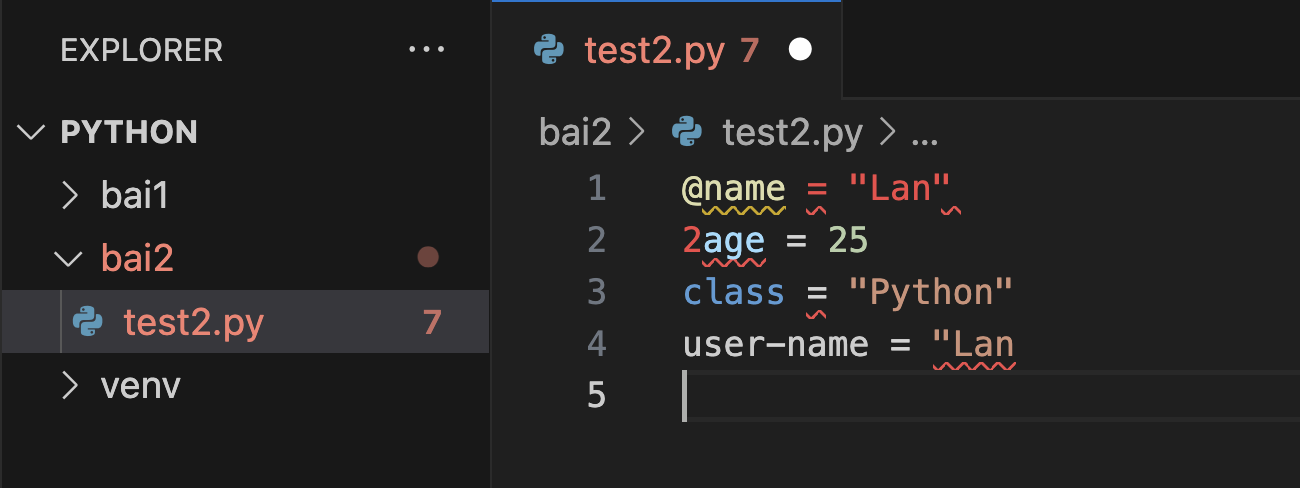The height and width of the screenshot is (488, 1300).
Task: Collapse the bai2 folder chevron
Action: 69,259
